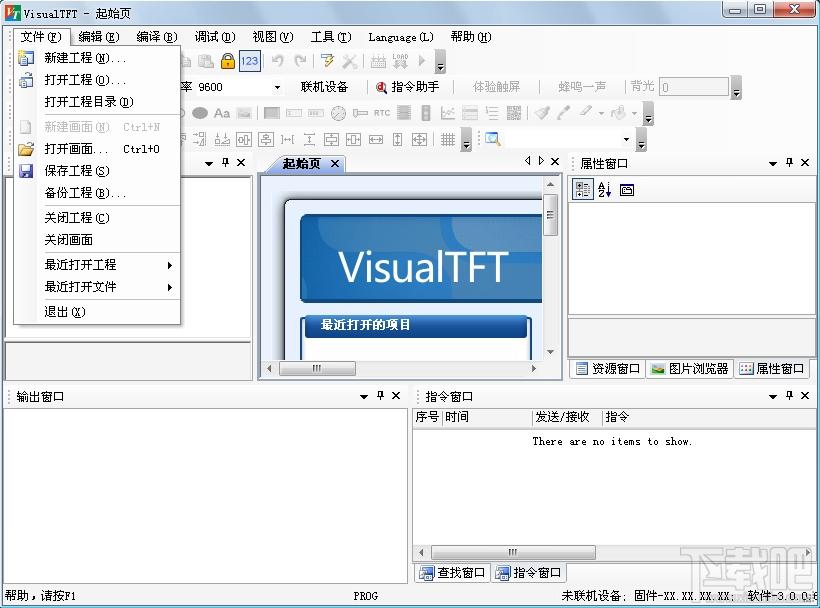
Task: Choose 备份工程 from the File menu
Action: pyautogui.click(x=98, y=193)
